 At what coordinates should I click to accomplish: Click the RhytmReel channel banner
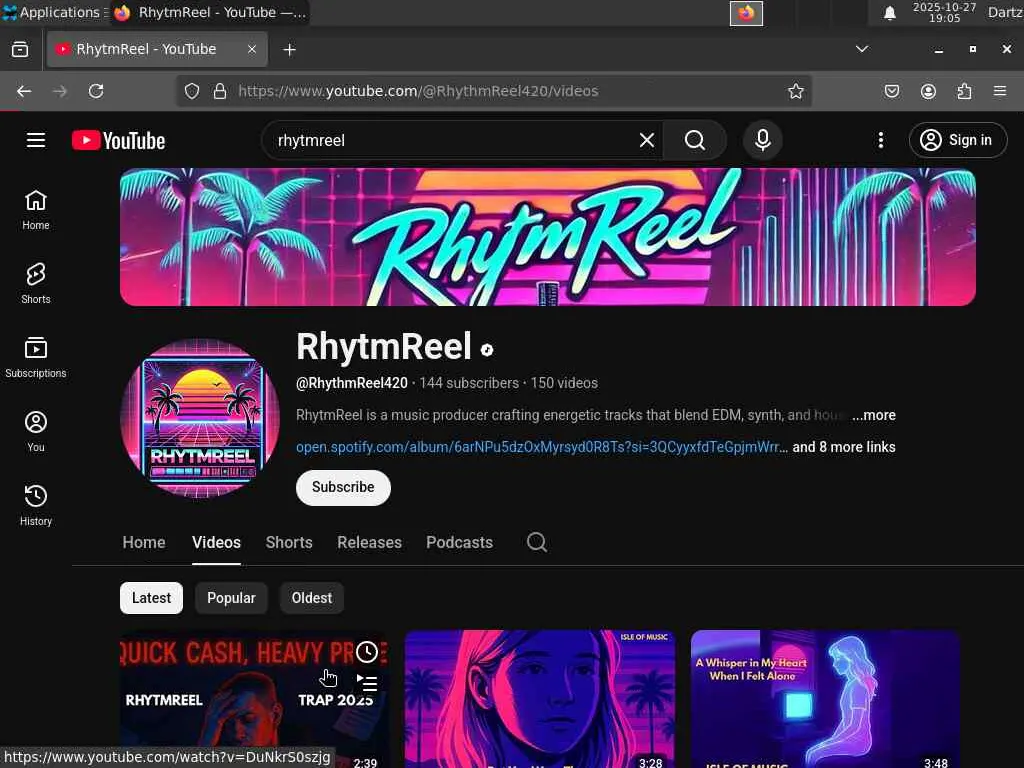tap(548, 237)
